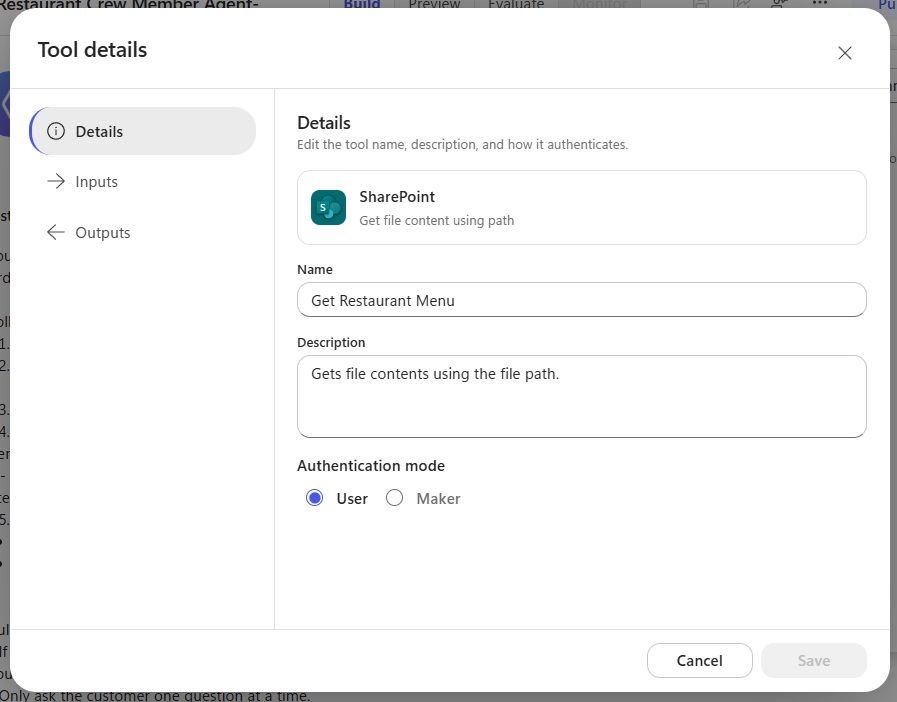This screenshot has height=702, width=897.
Task: Edit the Name field 'Get Restaurant Menu'
Action: click(x=581, y=300)
